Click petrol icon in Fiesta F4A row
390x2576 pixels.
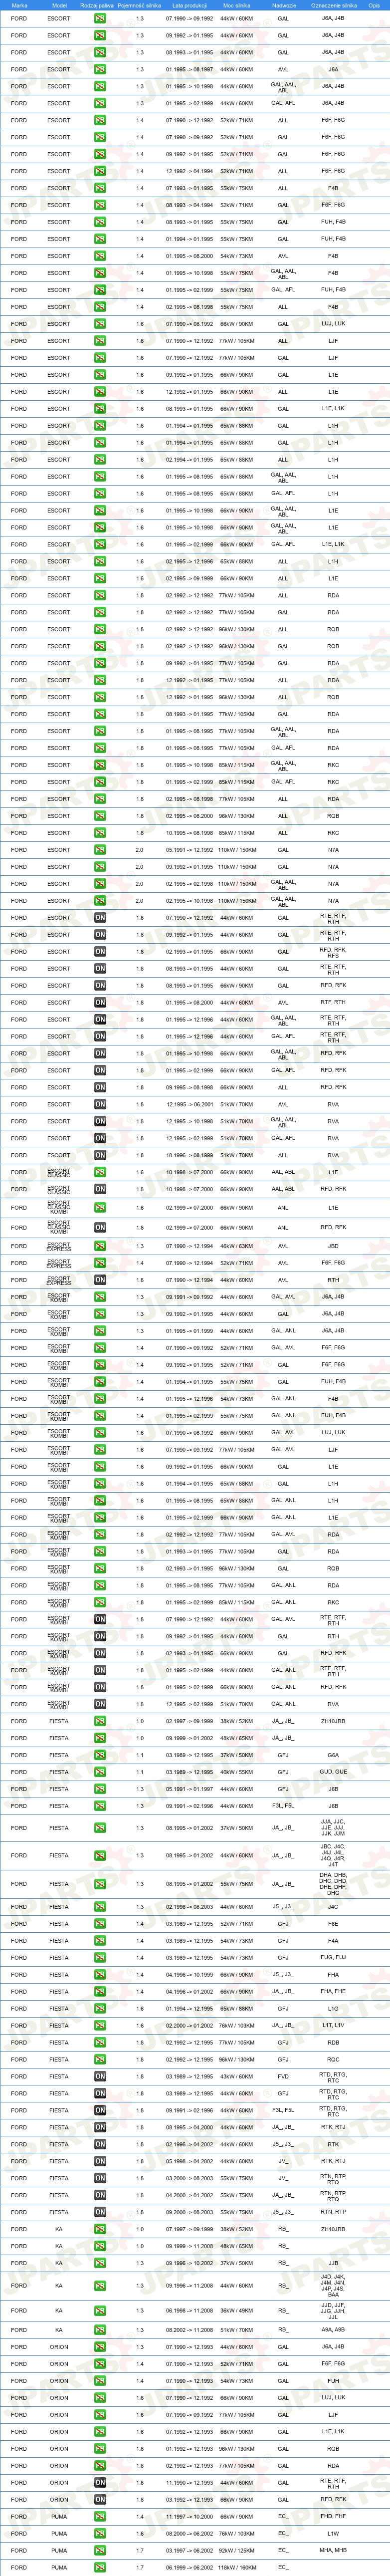pos(100,1941)
